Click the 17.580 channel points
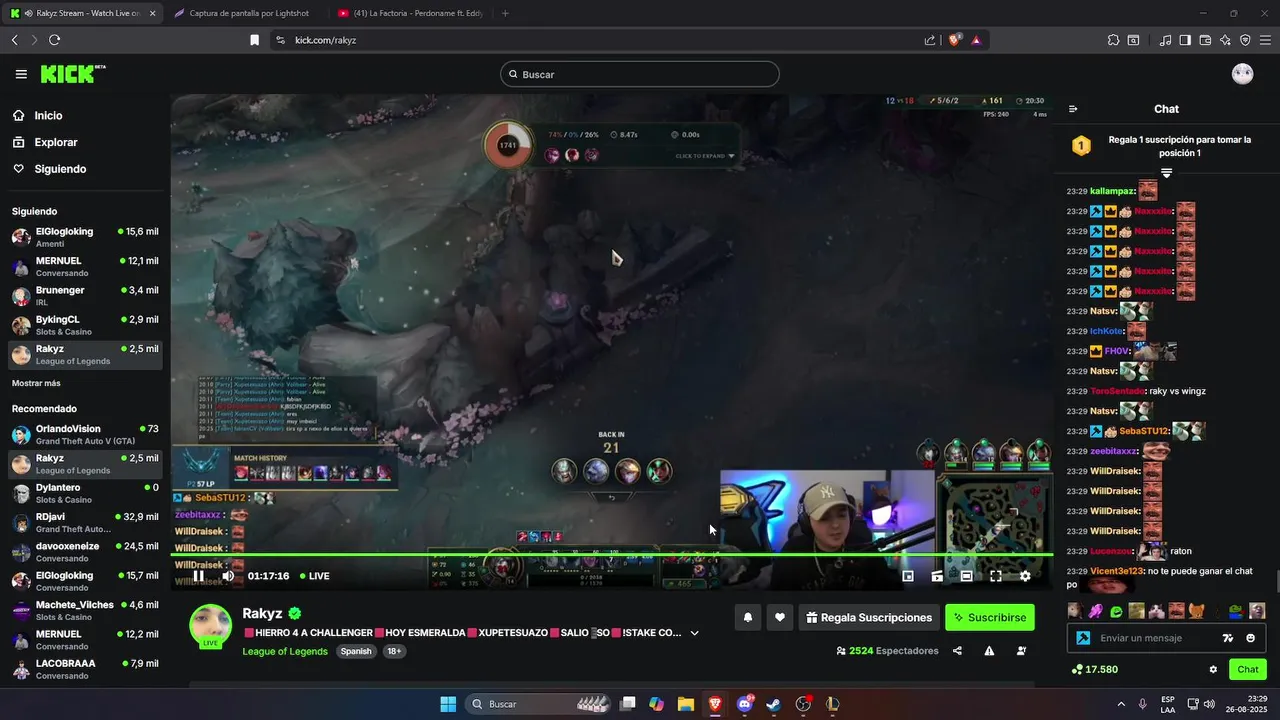This screenshot has height=720, width=1280. coord(1095,670)
